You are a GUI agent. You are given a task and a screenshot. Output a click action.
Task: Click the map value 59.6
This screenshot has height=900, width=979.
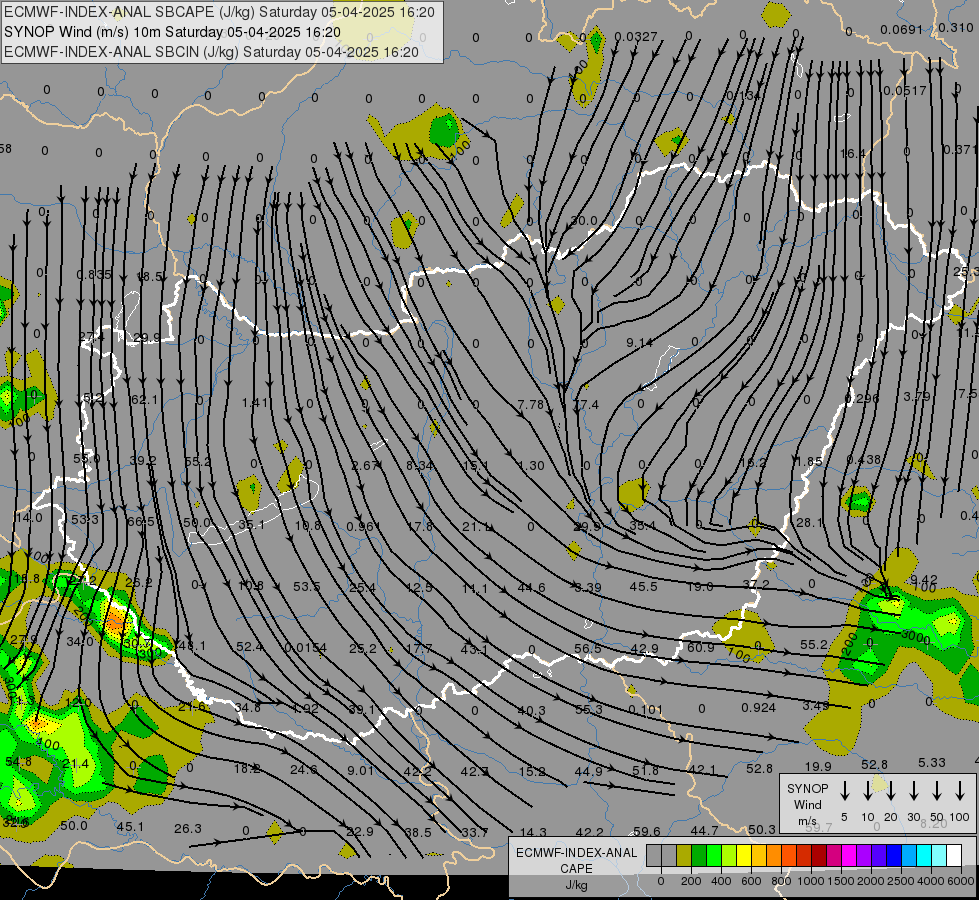[647, 831]
